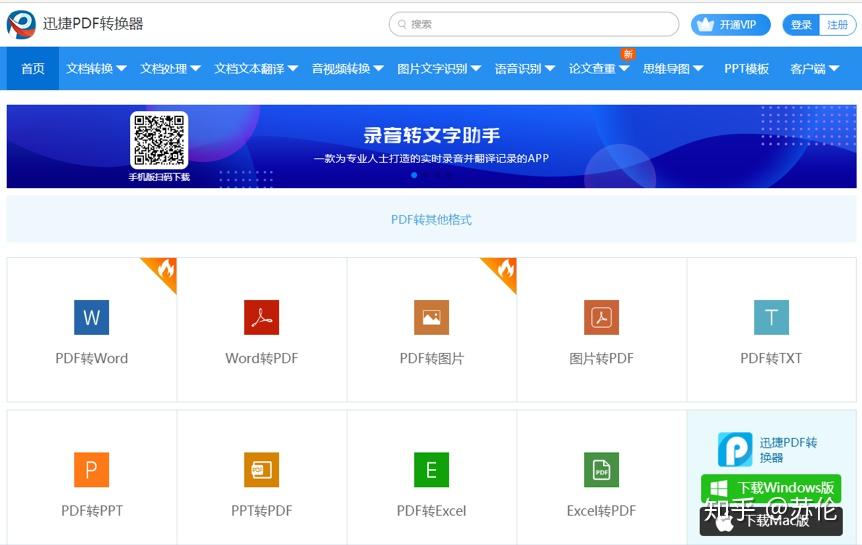Open the PDF转TXT tool icon
The width and height of the screenshot is (862, 545).
point(771,317)
